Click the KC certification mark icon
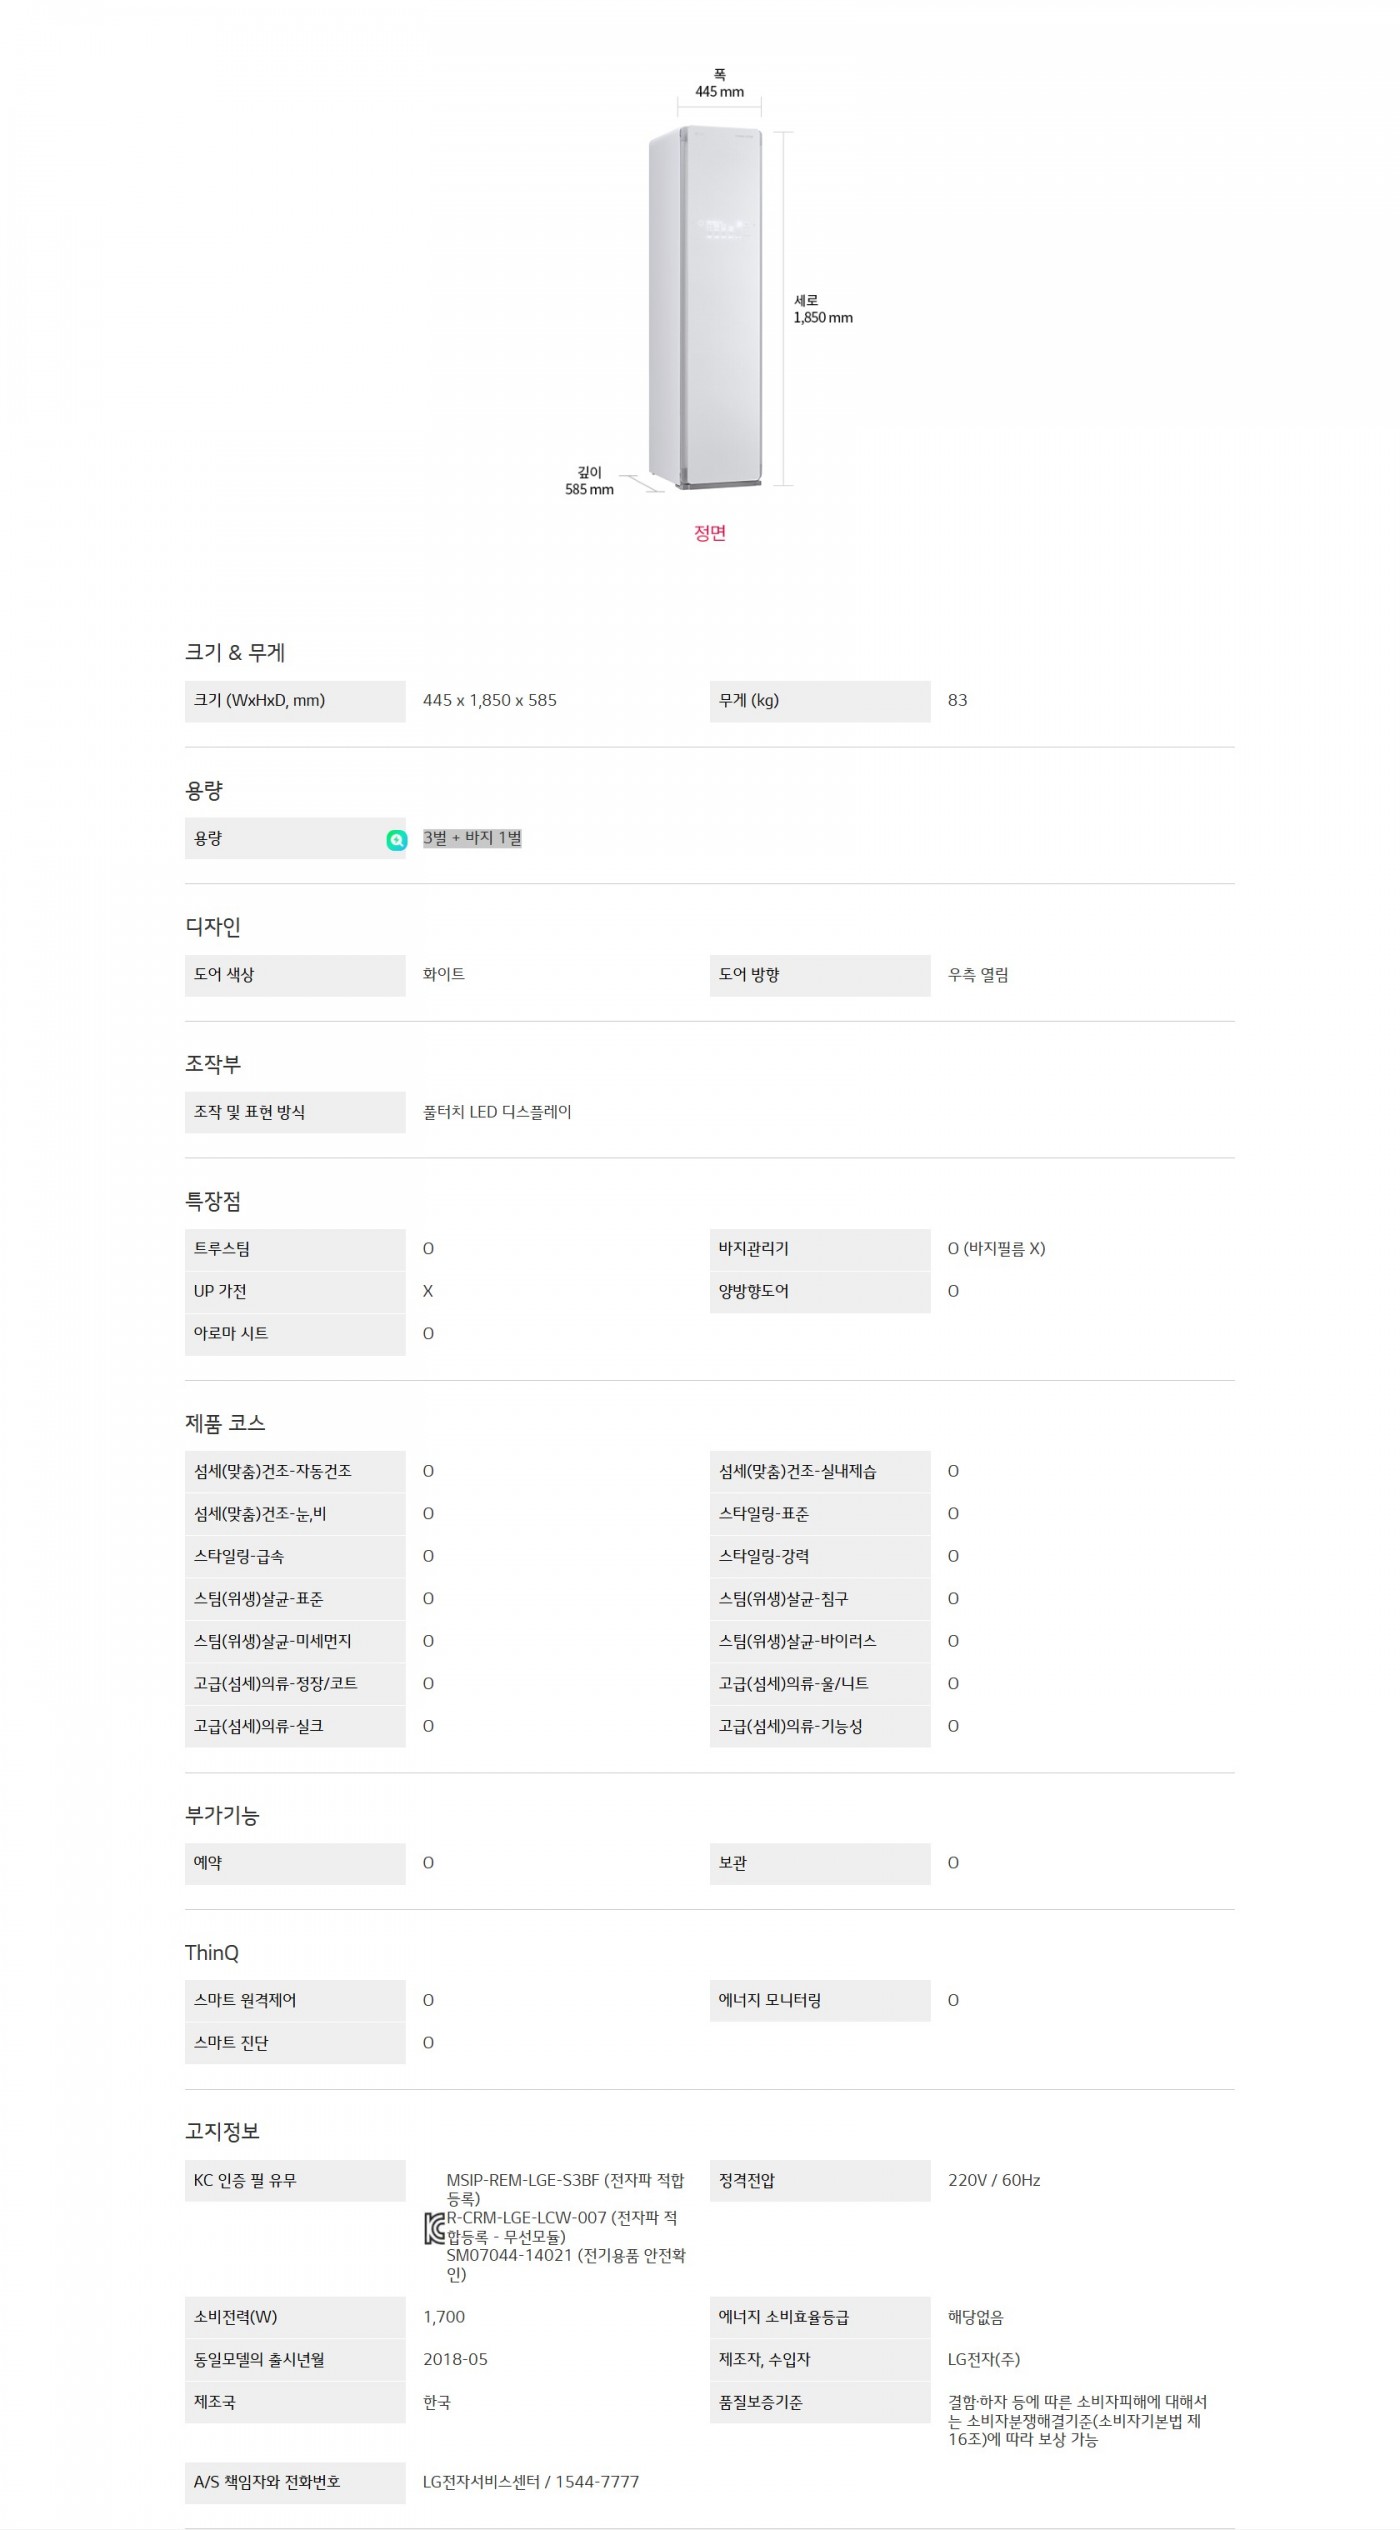Image resolution: width=1400 pixels, height=2530 pixels. [x=434, y=2230]
